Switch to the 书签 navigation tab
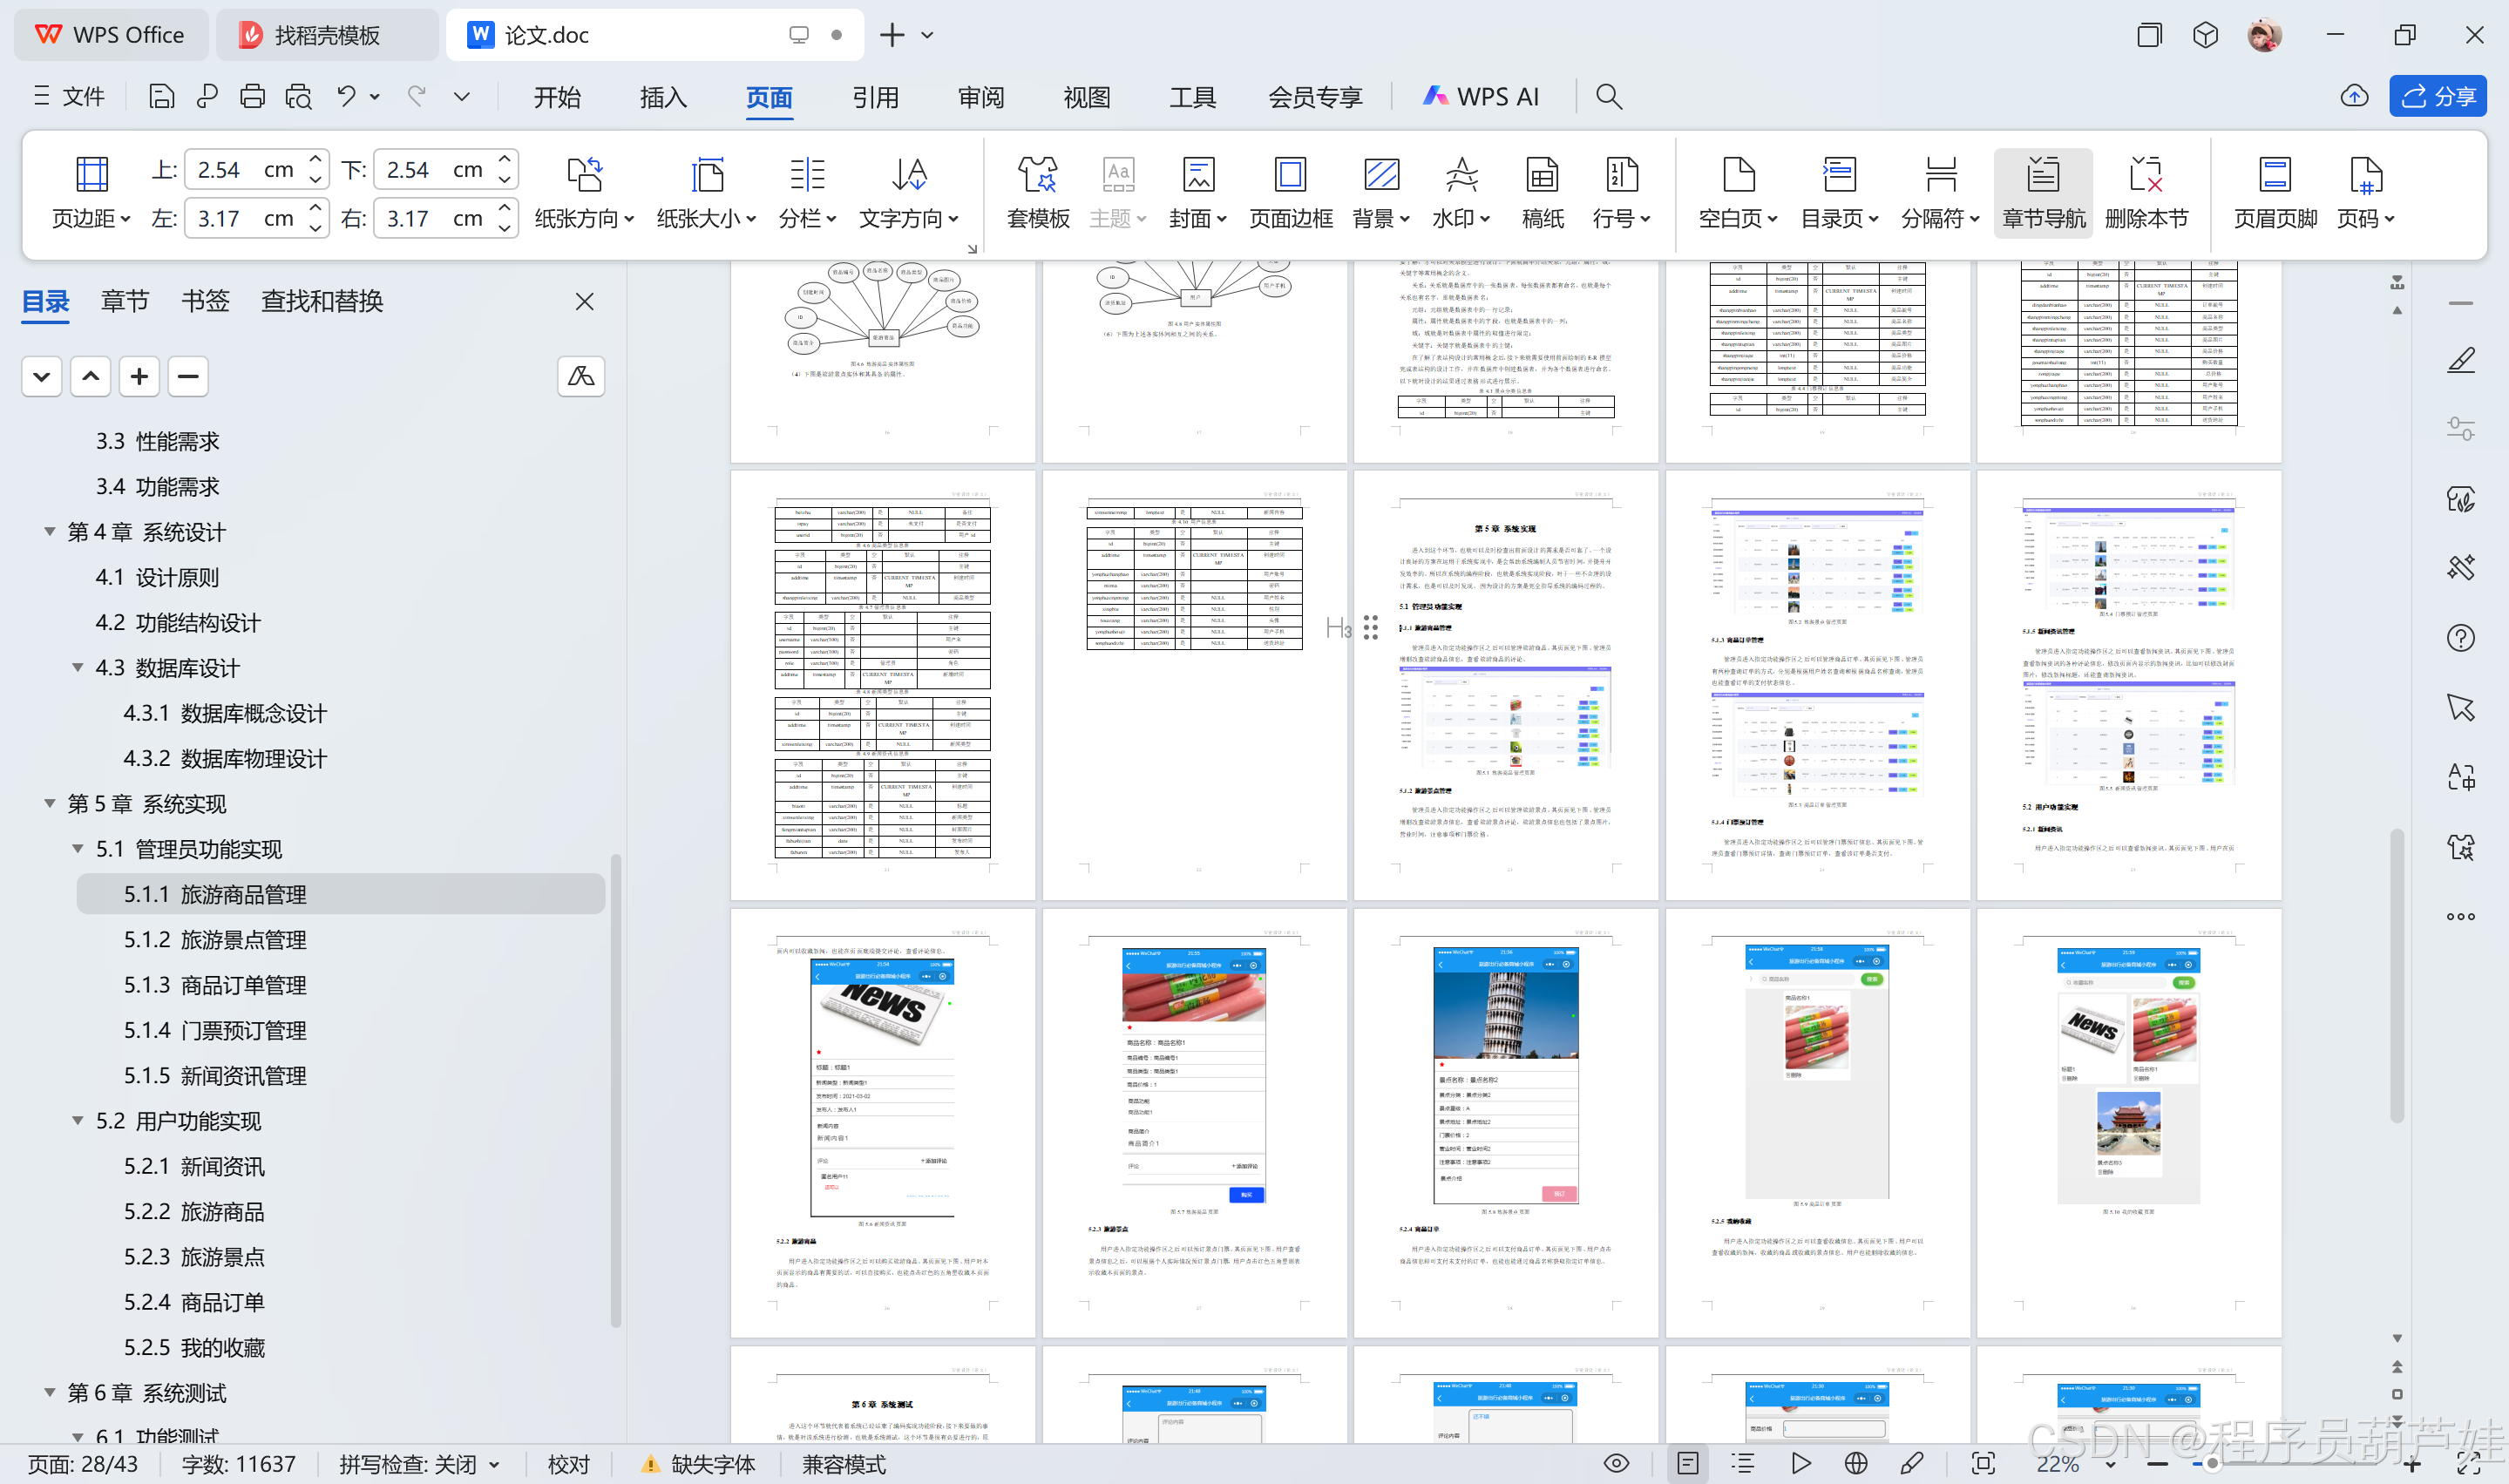The image size is (2509, 1484). coord(205,301)
